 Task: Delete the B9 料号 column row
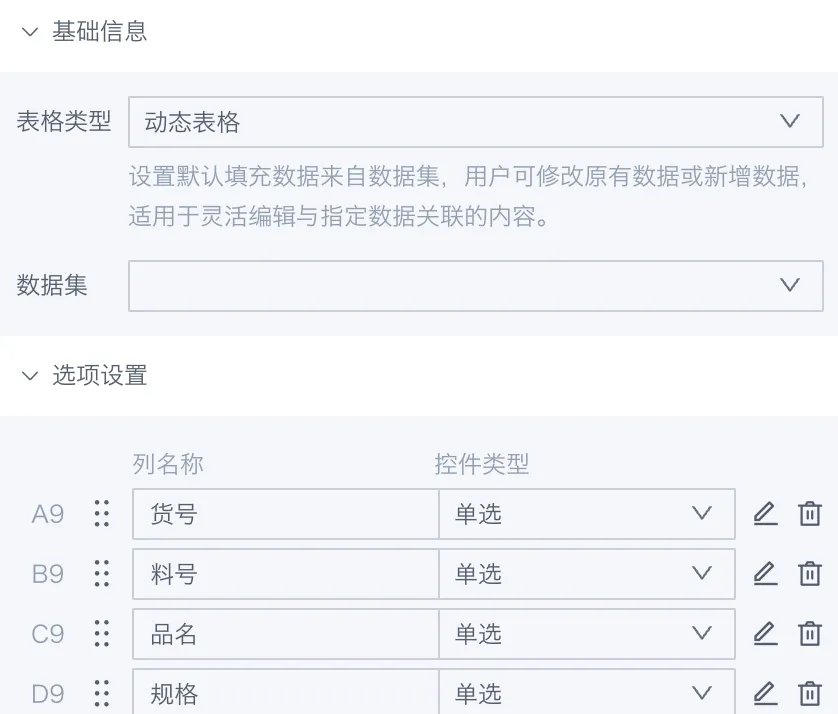coord(809,574)
